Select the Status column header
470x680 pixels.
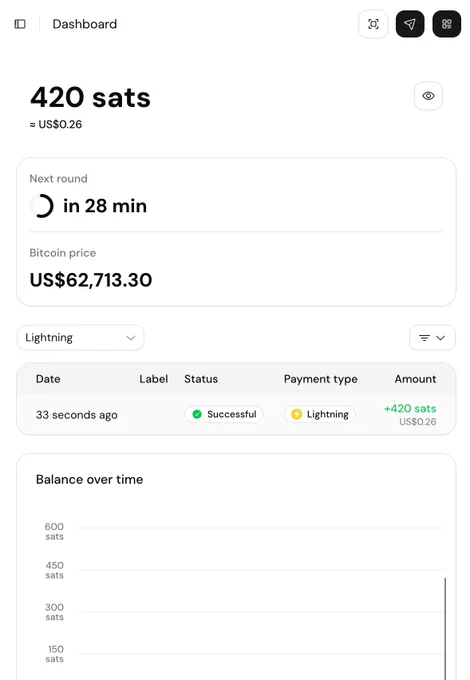pyautogui.click(x=201, y=379)
